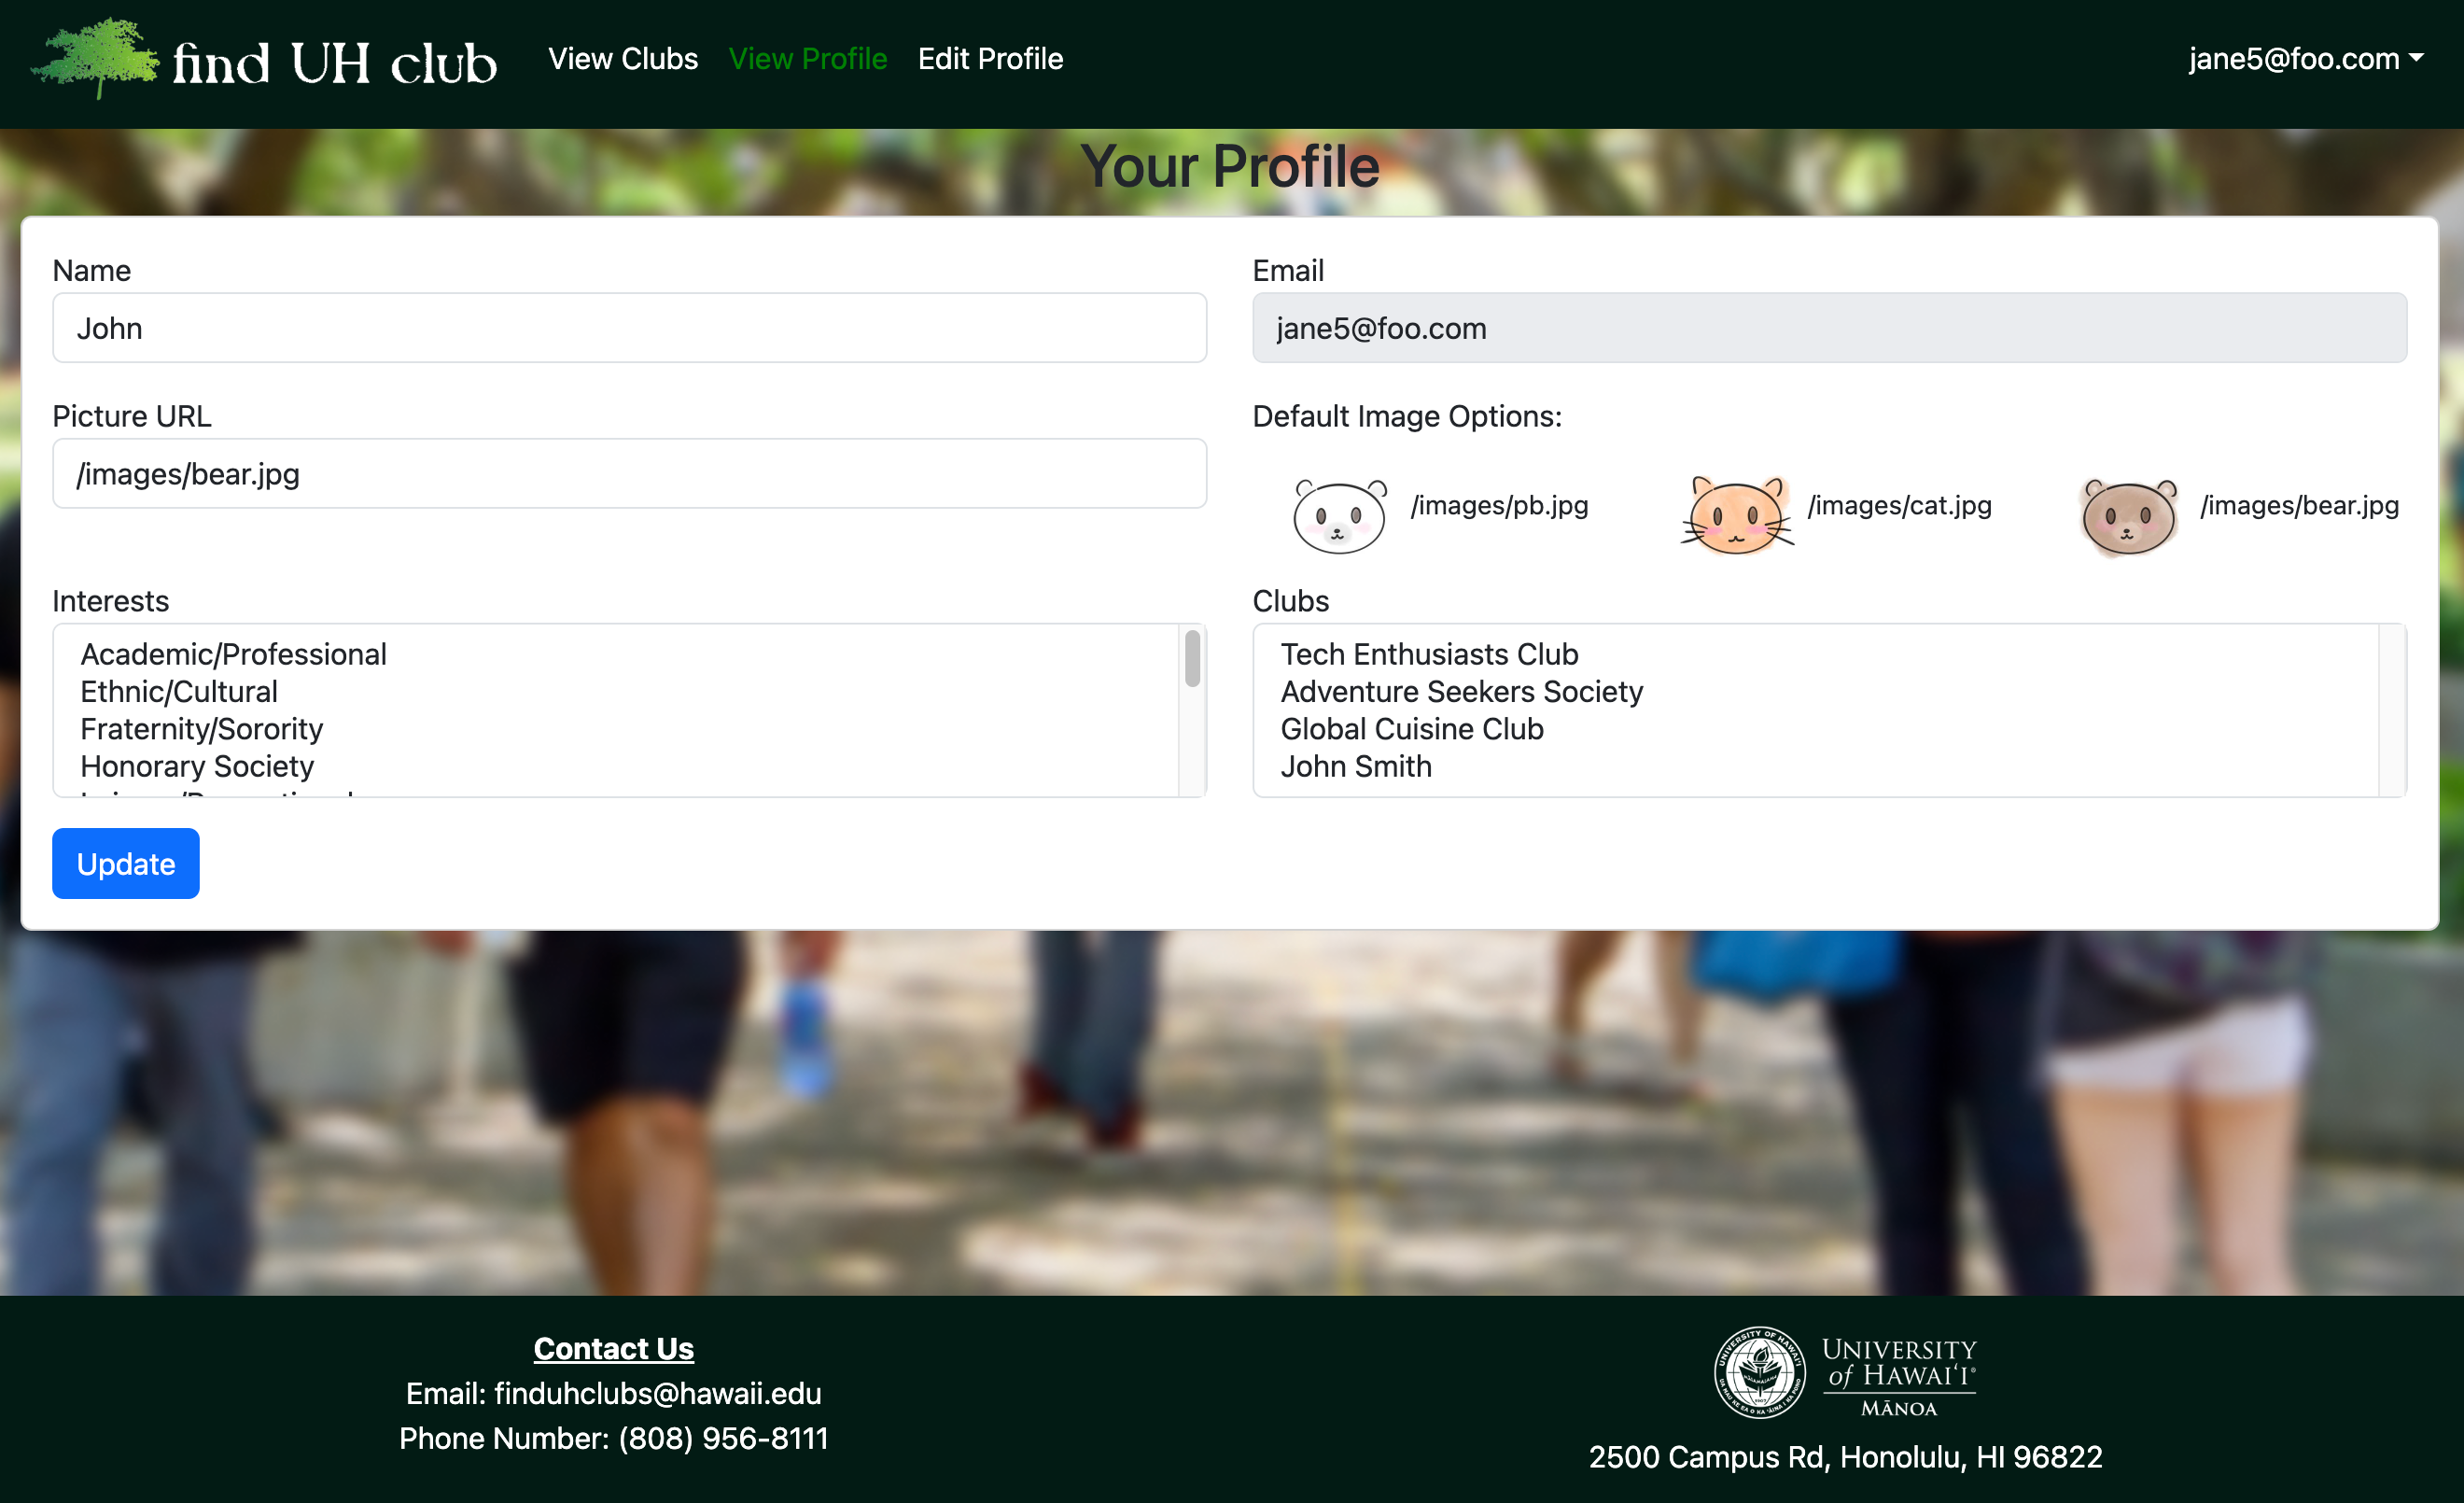2464x1503 pixels.
Task: Go to View Clubs page
Action: (623, 58)
